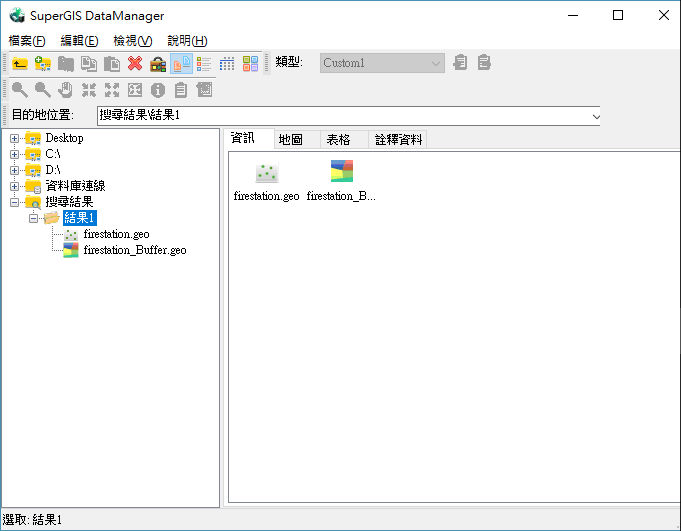Screen dimensions: 681x531
Task: Select the pan hand tool
Action: click(x=66, y=90)
